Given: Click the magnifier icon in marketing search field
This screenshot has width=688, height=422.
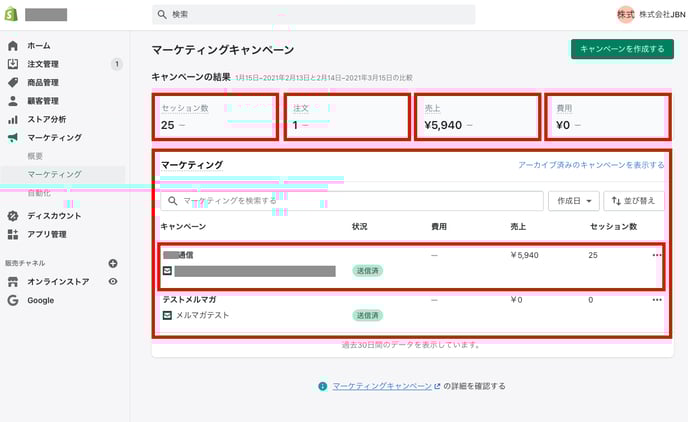Looking at the screenshot, I should [172, 201].
